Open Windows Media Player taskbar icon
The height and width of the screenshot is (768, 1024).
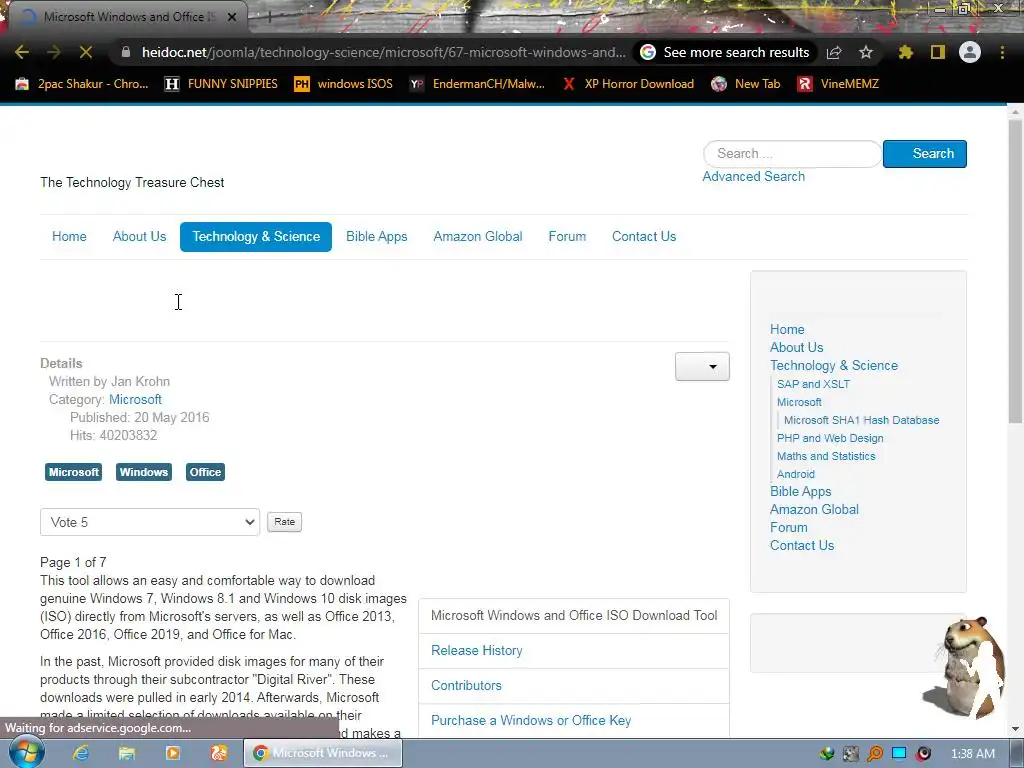click(x=172, y=753)
